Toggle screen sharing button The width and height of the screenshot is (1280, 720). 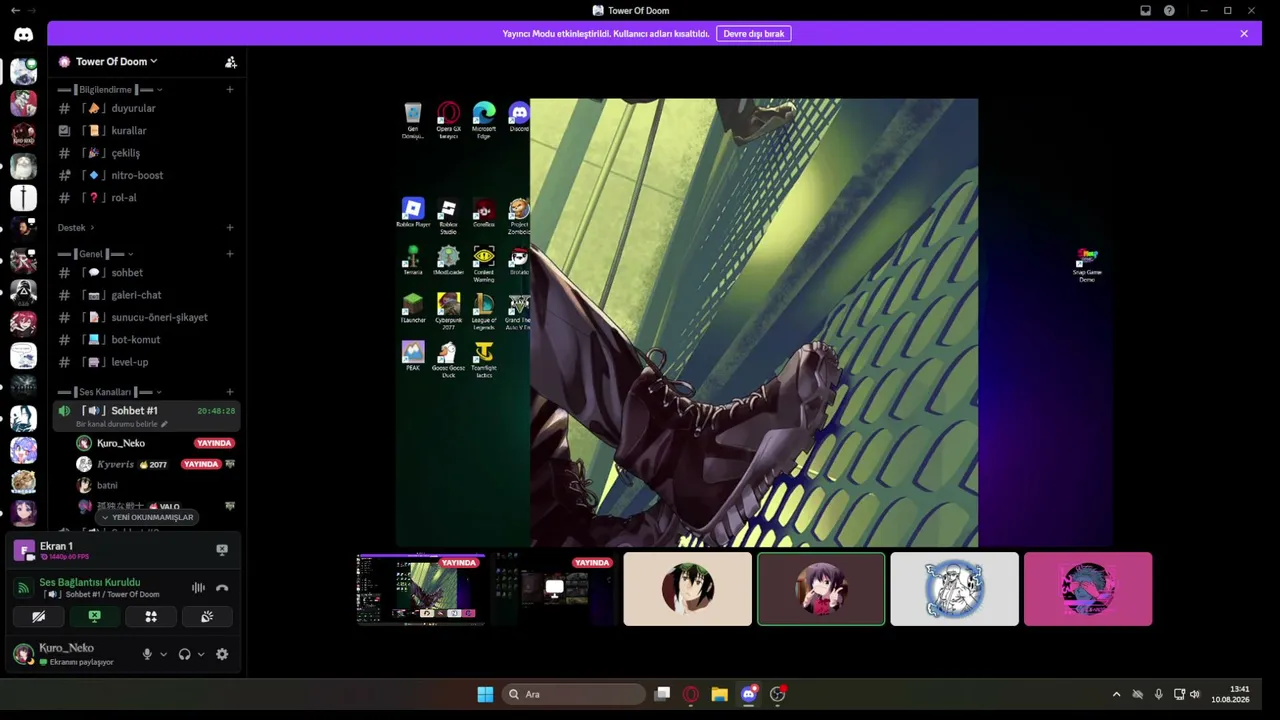pos(95,617)
